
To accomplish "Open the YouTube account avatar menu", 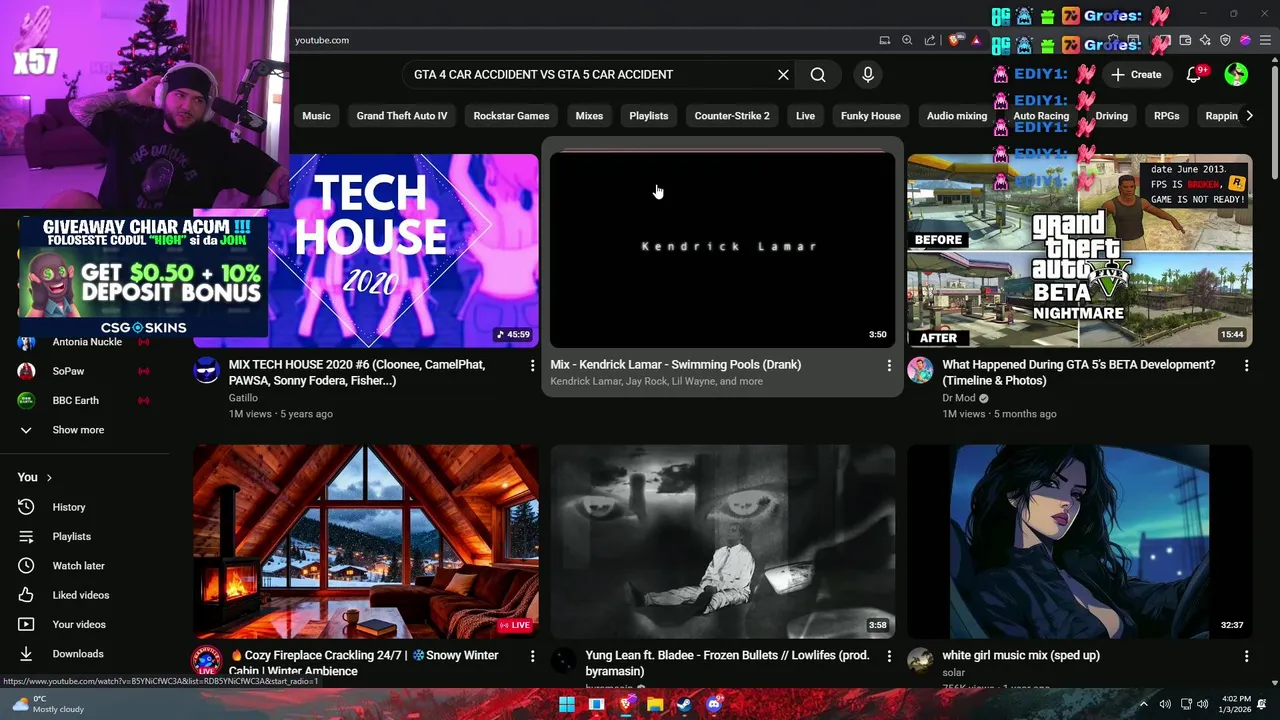I will tap(1236, 75).
